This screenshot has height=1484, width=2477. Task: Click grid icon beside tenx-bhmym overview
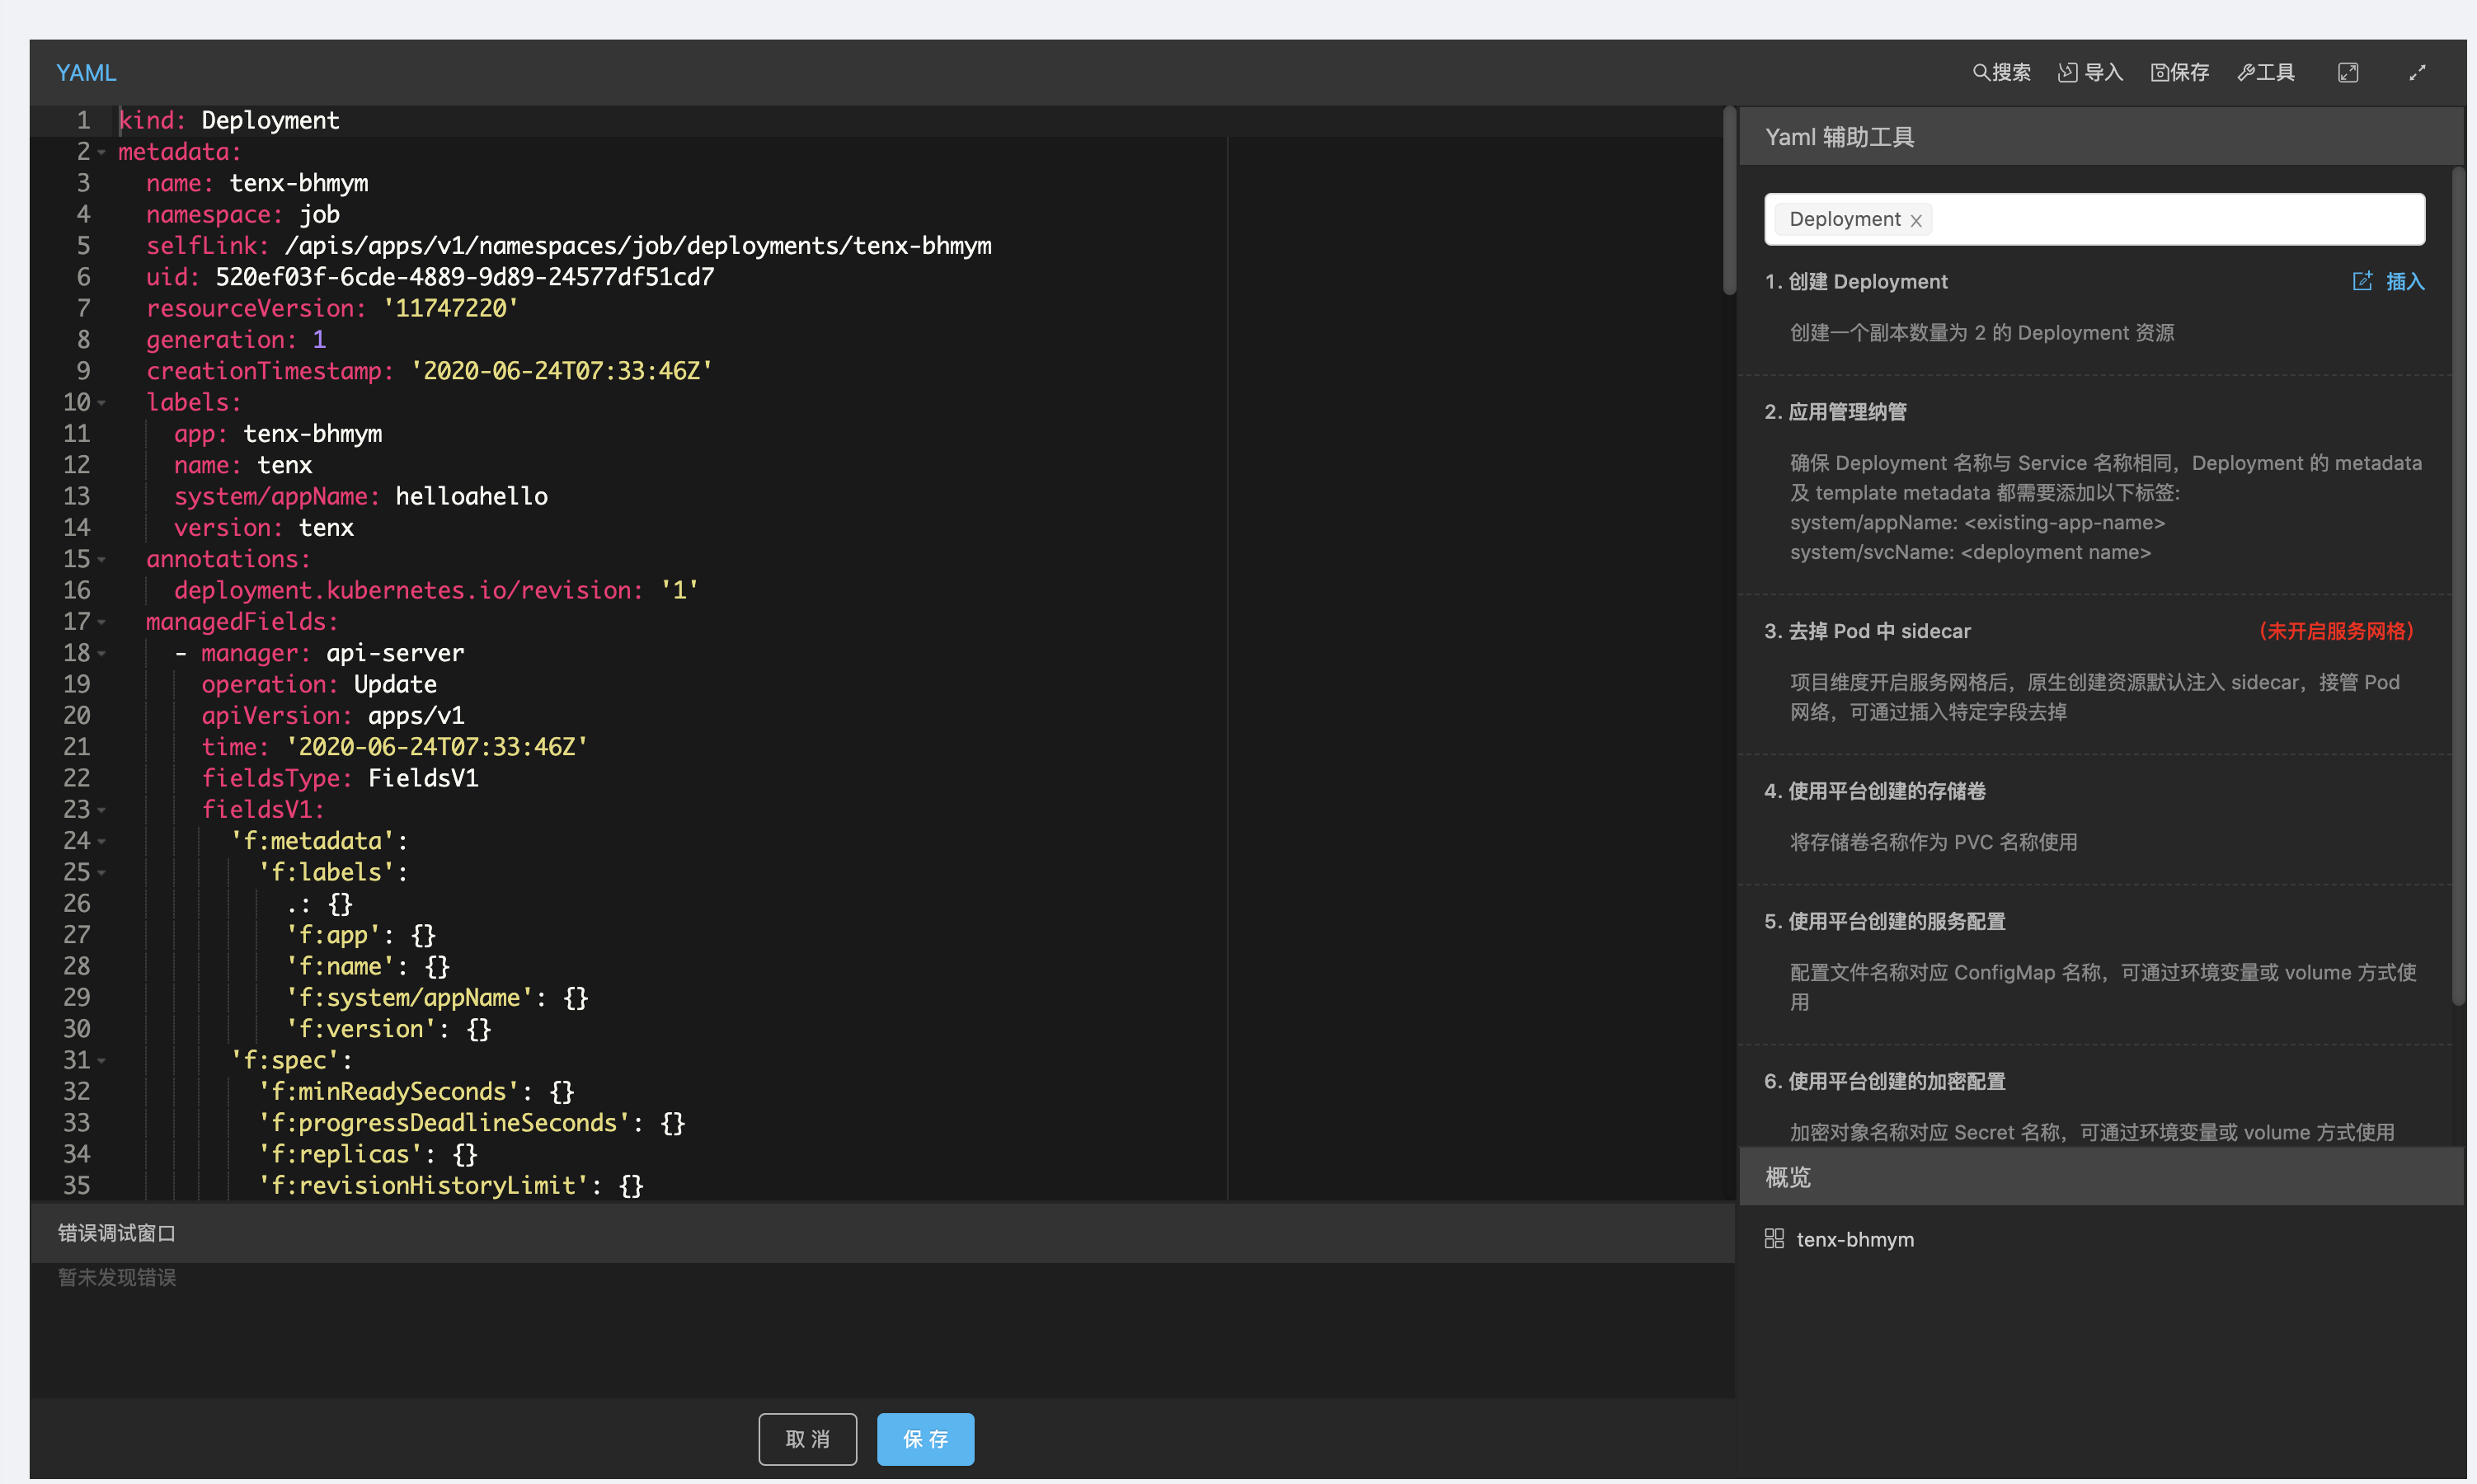tap(1774, 1239)
